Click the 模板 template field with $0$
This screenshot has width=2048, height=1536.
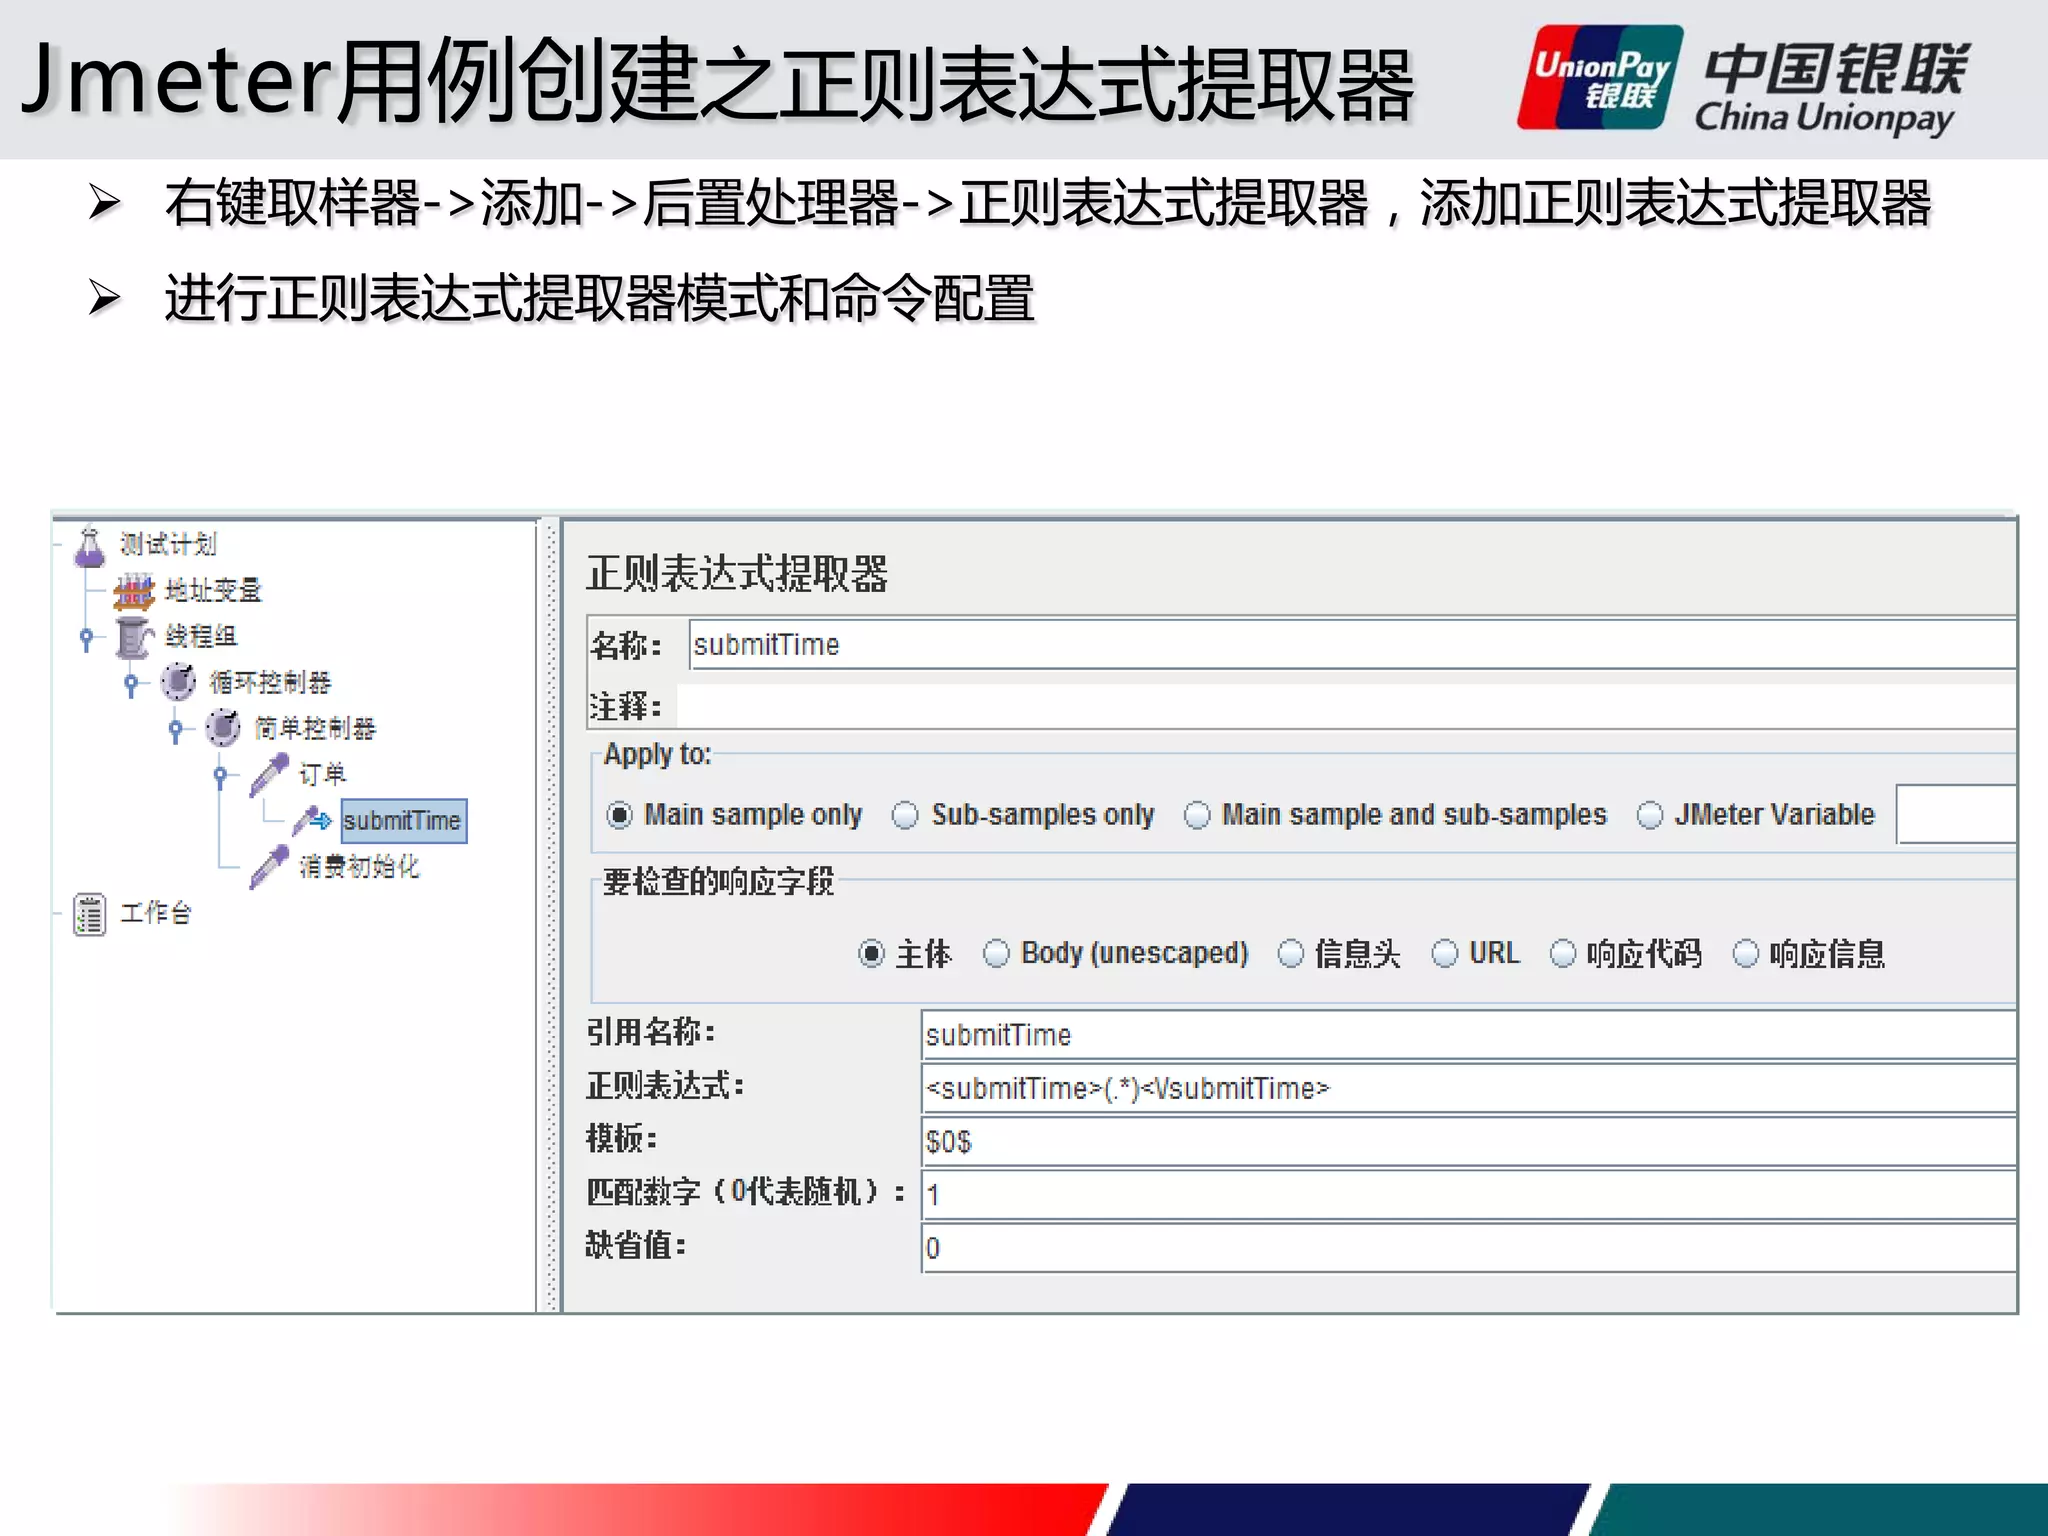point(1468,1142)
